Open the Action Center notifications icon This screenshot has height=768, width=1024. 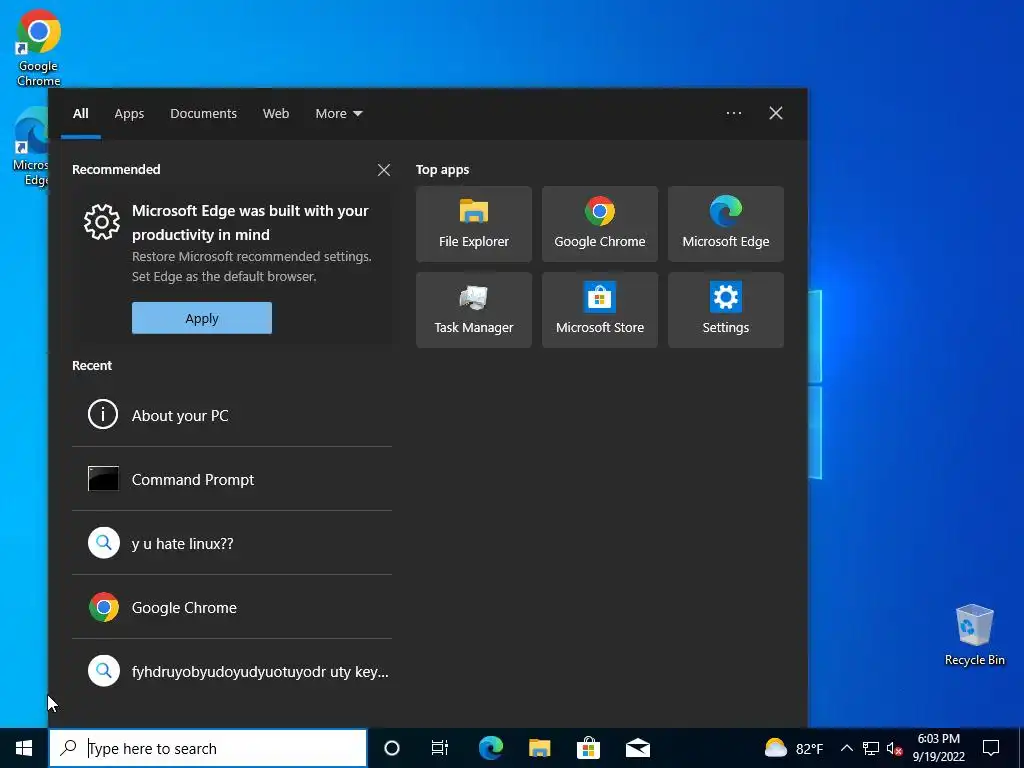(991, 748)
